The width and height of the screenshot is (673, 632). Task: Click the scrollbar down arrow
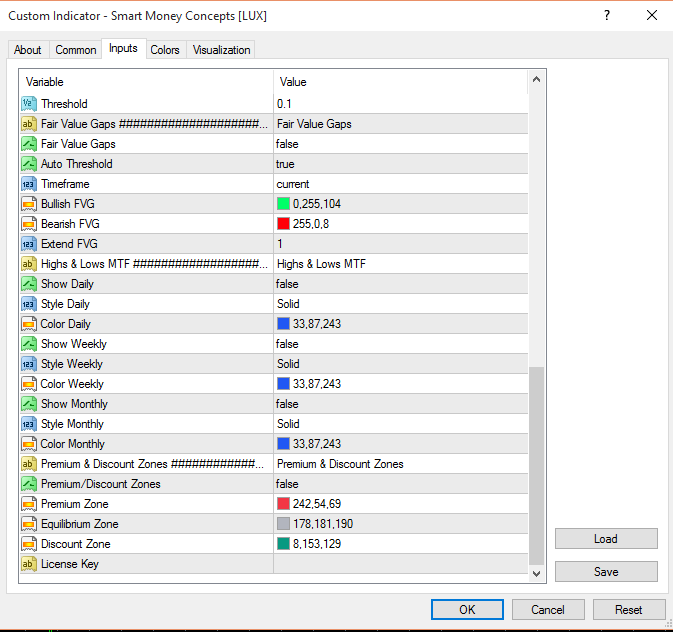point(537,573)
